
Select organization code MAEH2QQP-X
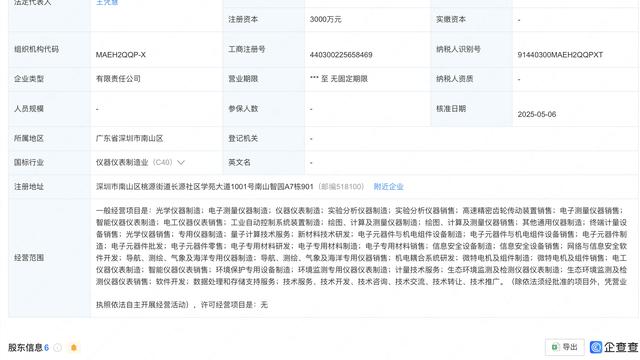tap(120, 55)
